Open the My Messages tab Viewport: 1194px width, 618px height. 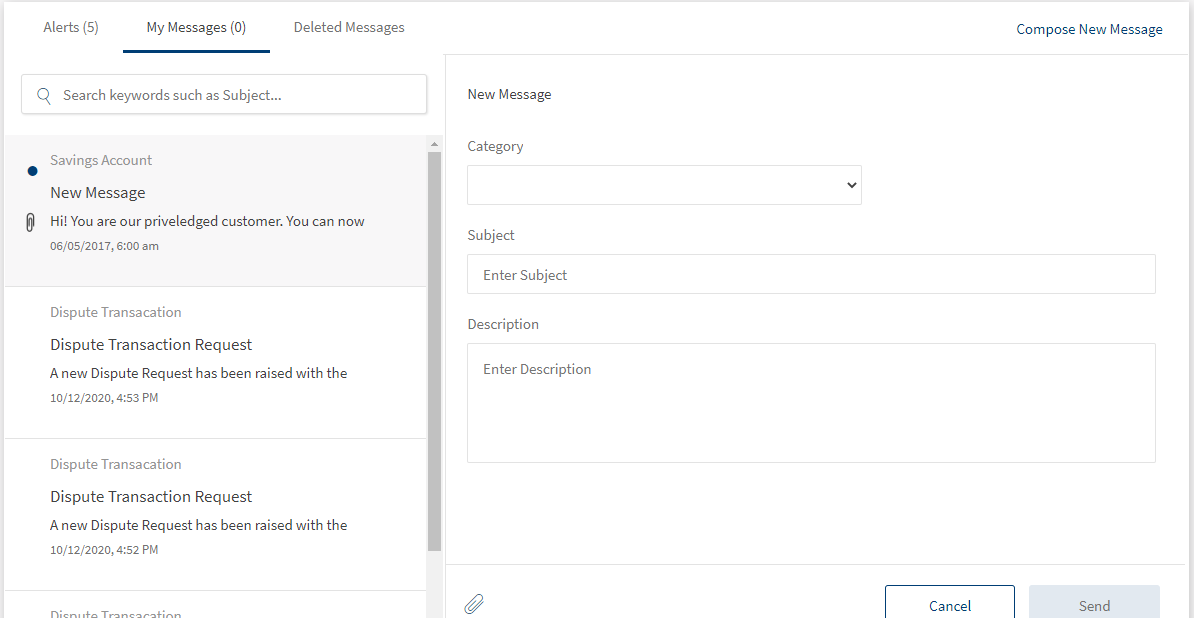(196, 27)
